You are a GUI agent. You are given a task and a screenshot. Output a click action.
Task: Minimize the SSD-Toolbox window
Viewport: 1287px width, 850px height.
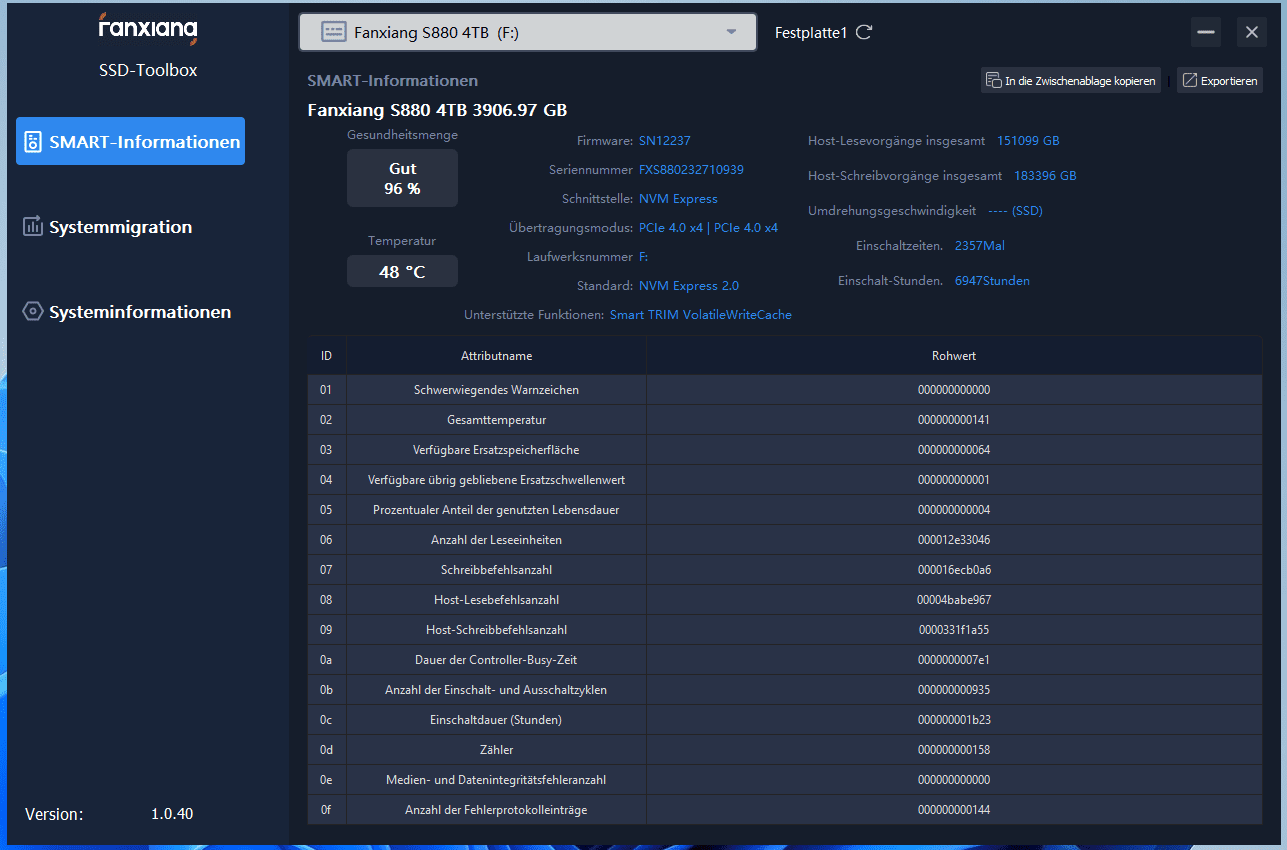[1206, 32]
